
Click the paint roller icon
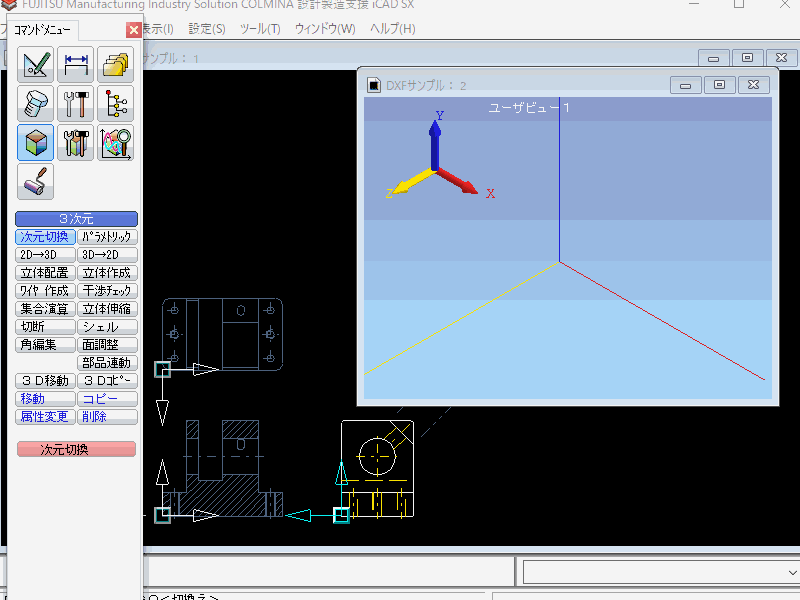click(35, 182)
